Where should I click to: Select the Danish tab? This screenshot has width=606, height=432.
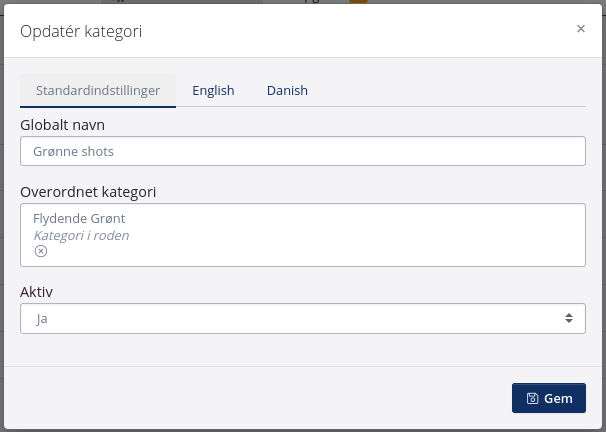pyautogui.click(x=287, y=90)
